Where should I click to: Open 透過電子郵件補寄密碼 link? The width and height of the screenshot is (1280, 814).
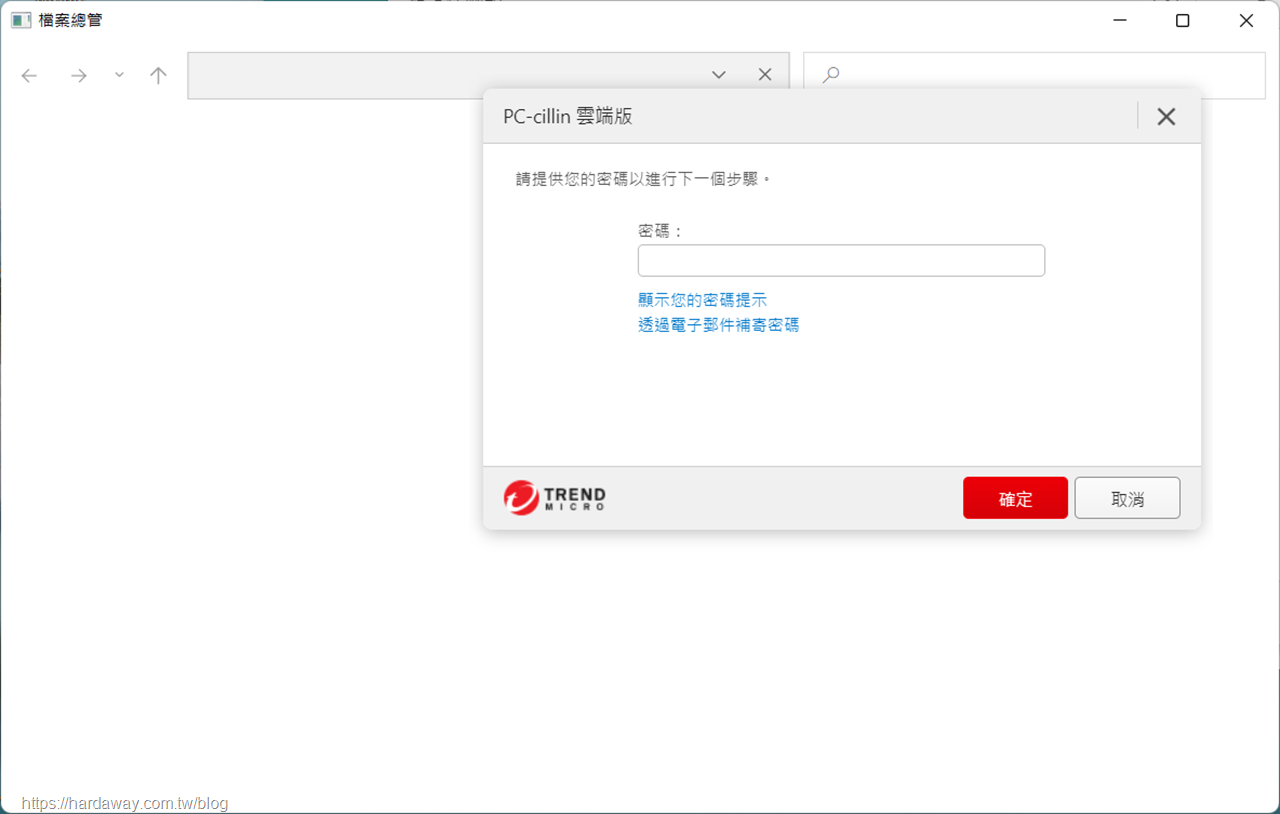(x=719, y=325)
